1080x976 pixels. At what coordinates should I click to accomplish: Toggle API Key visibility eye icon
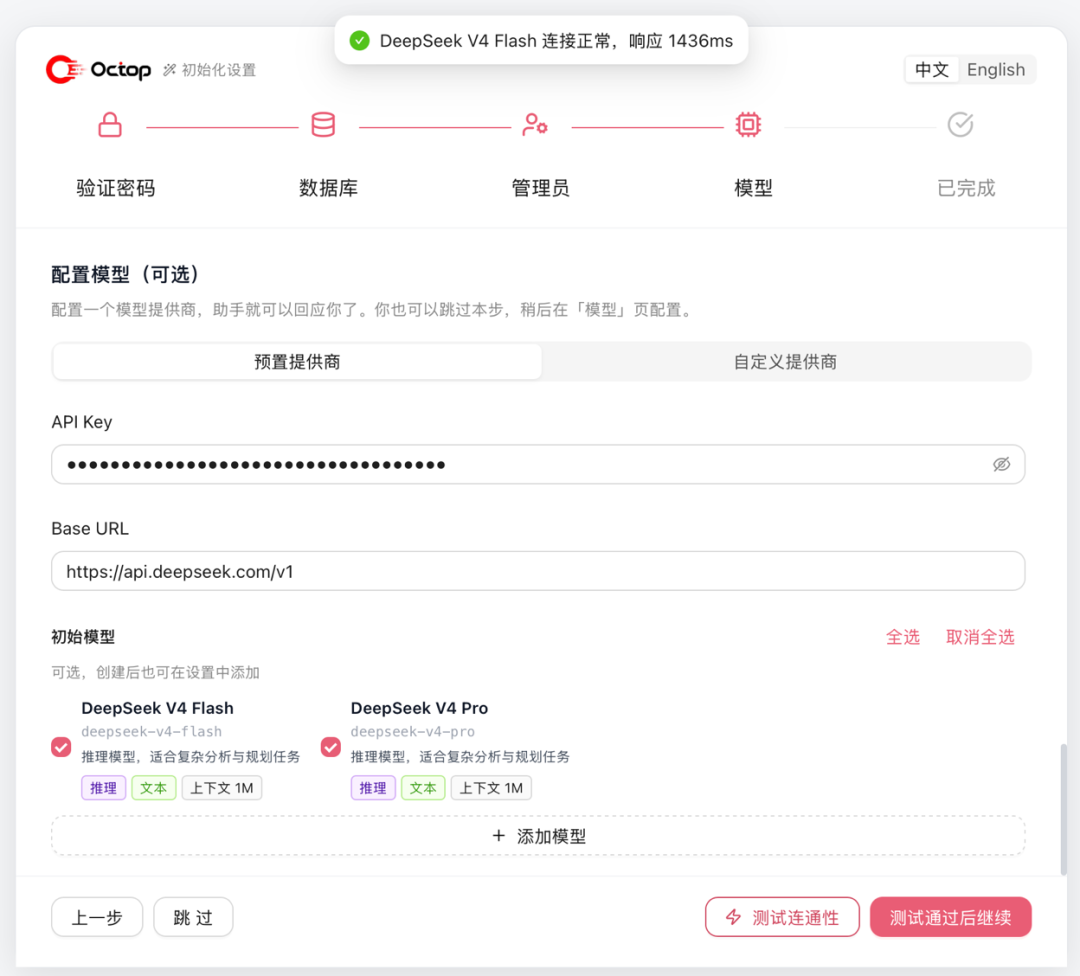(x=1001, y=464)
